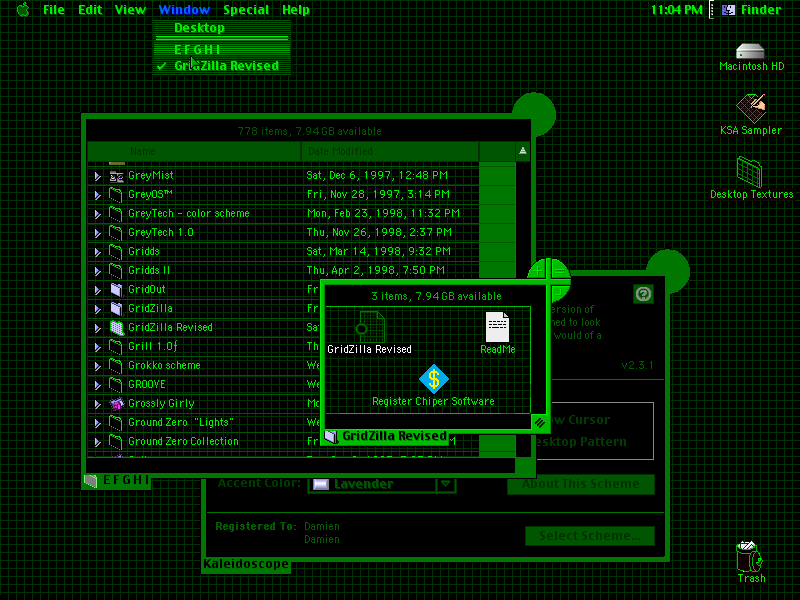800x600 pixels.
Task: Click the GreyMist item icon in list
Action: tap(116, 176)
